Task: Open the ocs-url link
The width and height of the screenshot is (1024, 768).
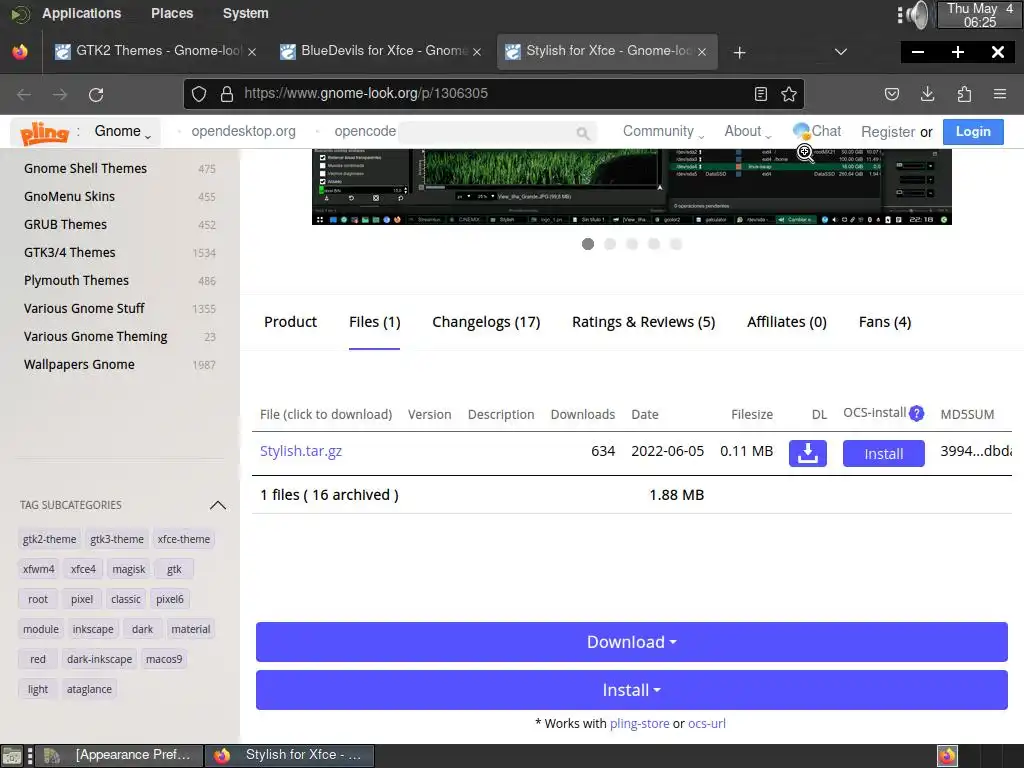Action: click(x=707, y=724)
